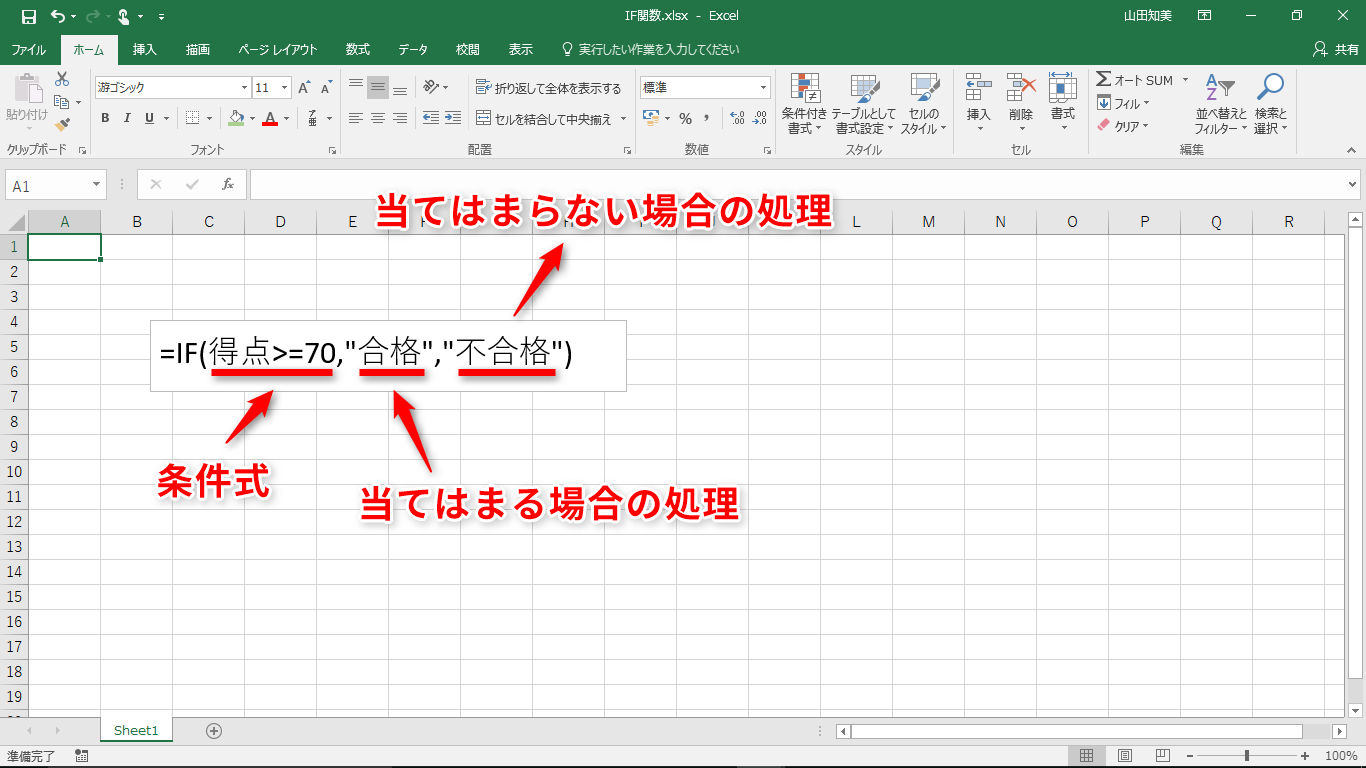
Task: Set bottom vertical alignment
Action: (x=400, y=88)
